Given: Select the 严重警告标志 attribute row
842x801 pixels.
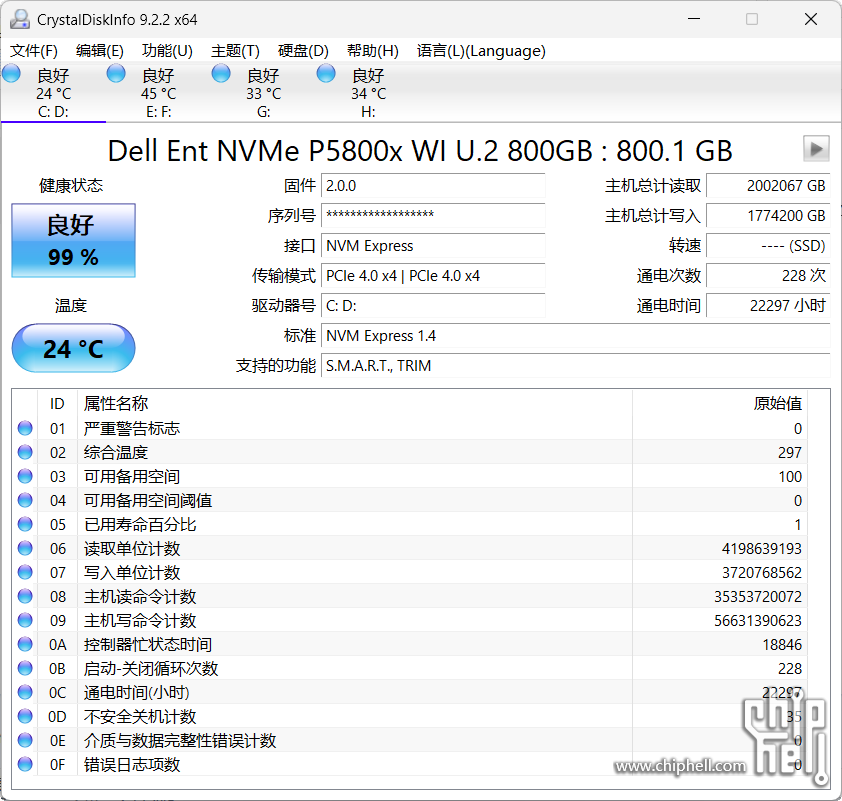Looking at the screenshot, I should 410,428.
